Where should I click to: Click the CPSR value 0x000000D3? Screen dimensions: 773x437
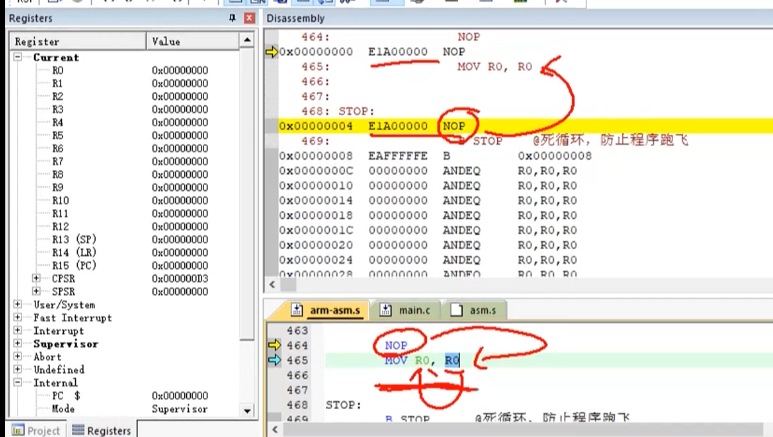[x=180, y=279]
